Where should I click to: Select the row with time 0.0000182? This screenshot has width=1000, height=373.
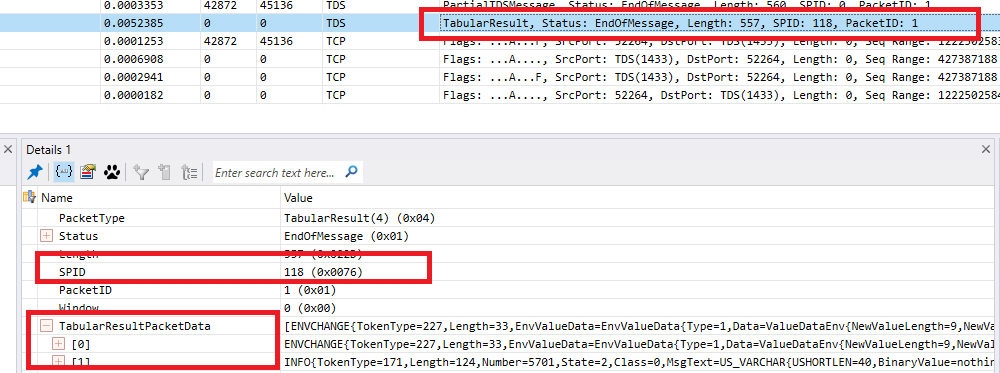pos(500,96)
